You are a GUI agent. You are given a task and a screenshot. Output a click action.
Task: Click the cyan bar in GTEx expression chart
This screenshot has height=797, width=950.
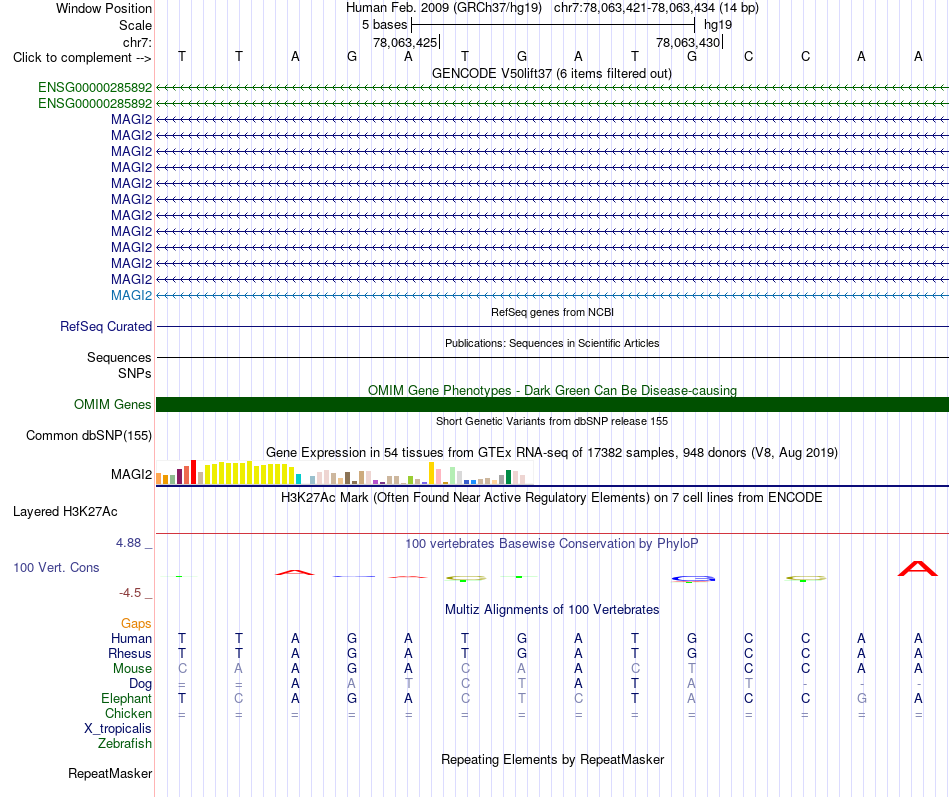(x=298, y=479)
